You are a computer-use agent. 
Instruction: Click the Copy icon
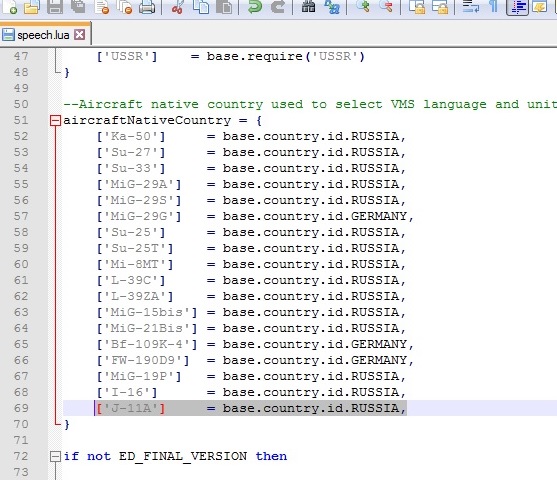(x=201, y=6)
